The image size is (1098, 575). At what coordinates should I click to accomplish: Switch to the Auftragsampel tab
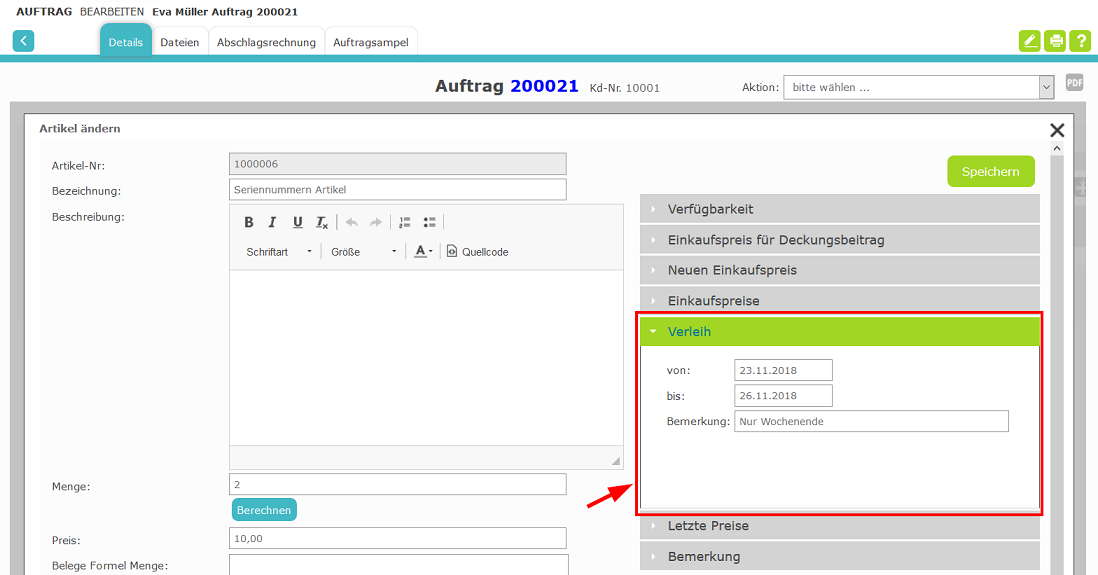(x=371, y=42)
